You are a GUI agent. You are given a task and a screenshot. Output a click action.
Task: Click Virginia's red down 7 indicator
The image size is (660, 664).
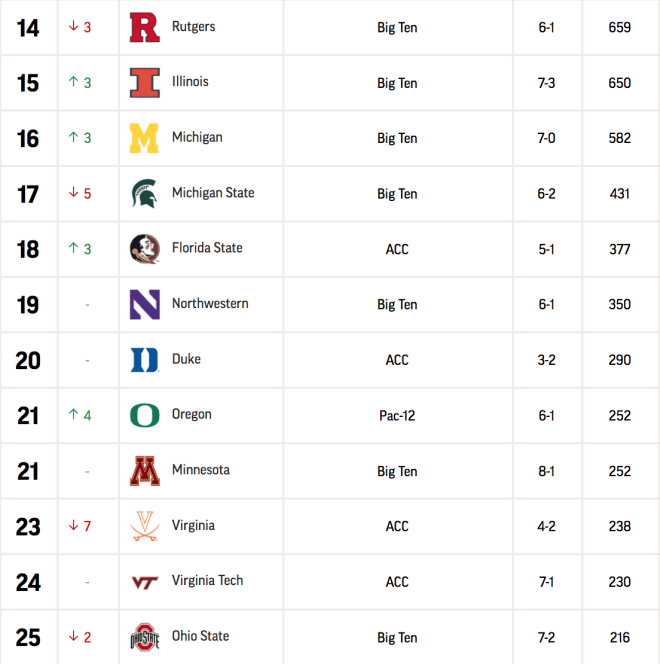click(80, 526)
